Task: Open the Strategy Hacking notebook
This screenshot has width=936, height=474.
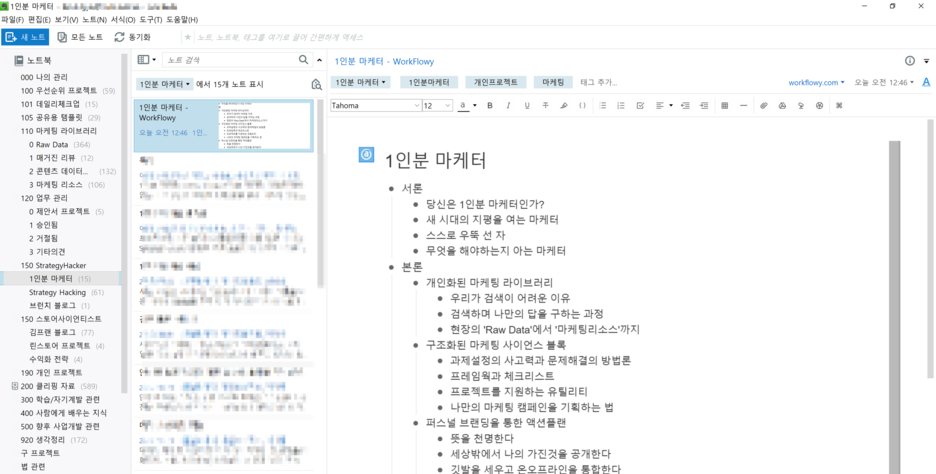Action: coord(67,293)
